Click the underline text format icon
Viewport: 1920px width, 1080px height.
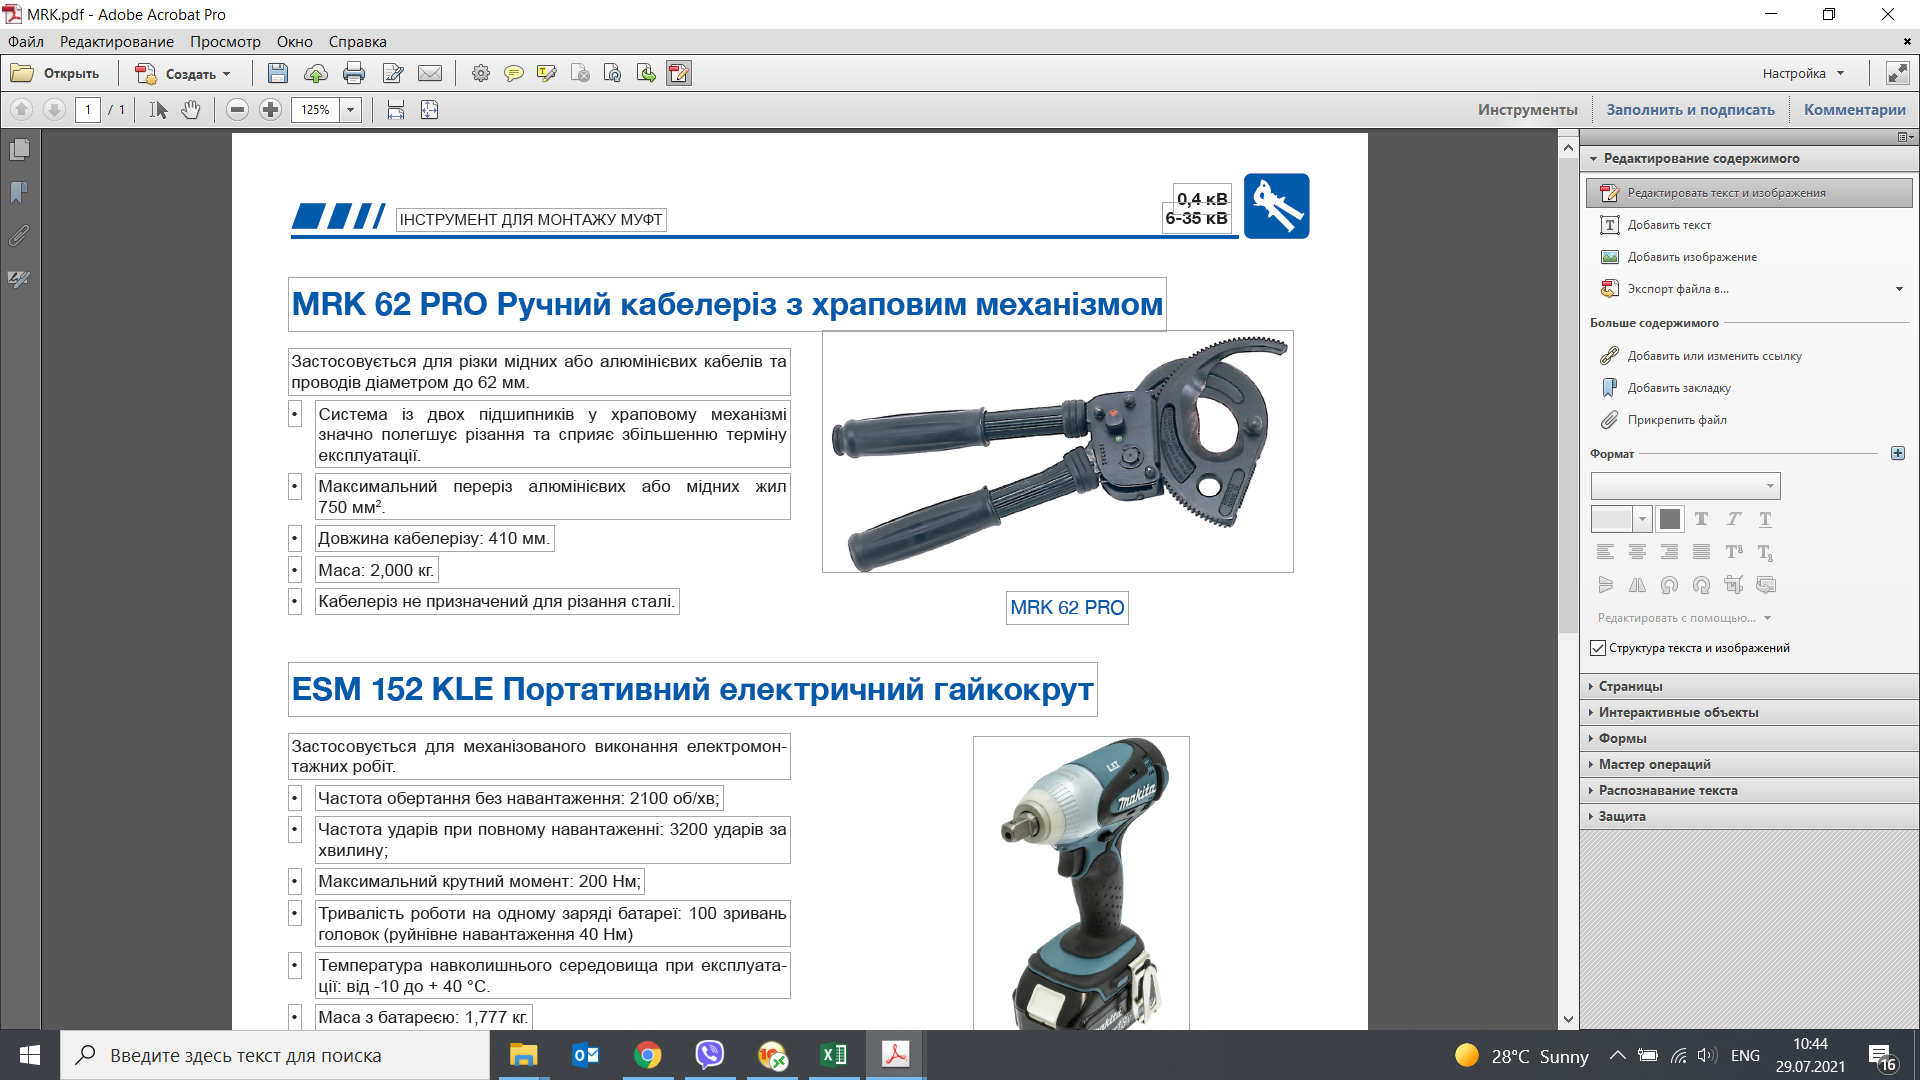(x=1766, y=519)
